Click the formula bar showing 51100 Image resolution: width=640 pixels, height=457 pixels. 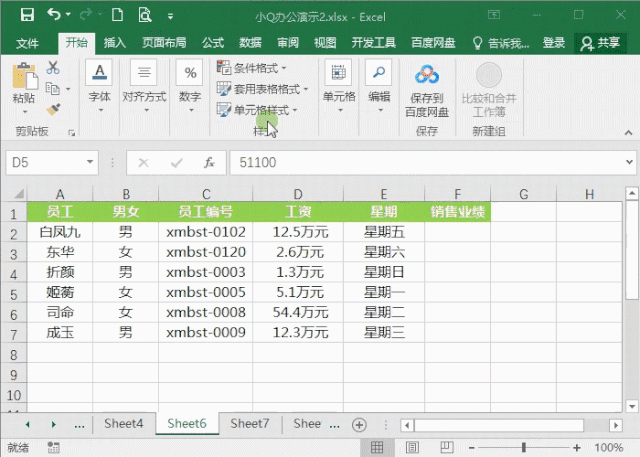tap(426, 163)
